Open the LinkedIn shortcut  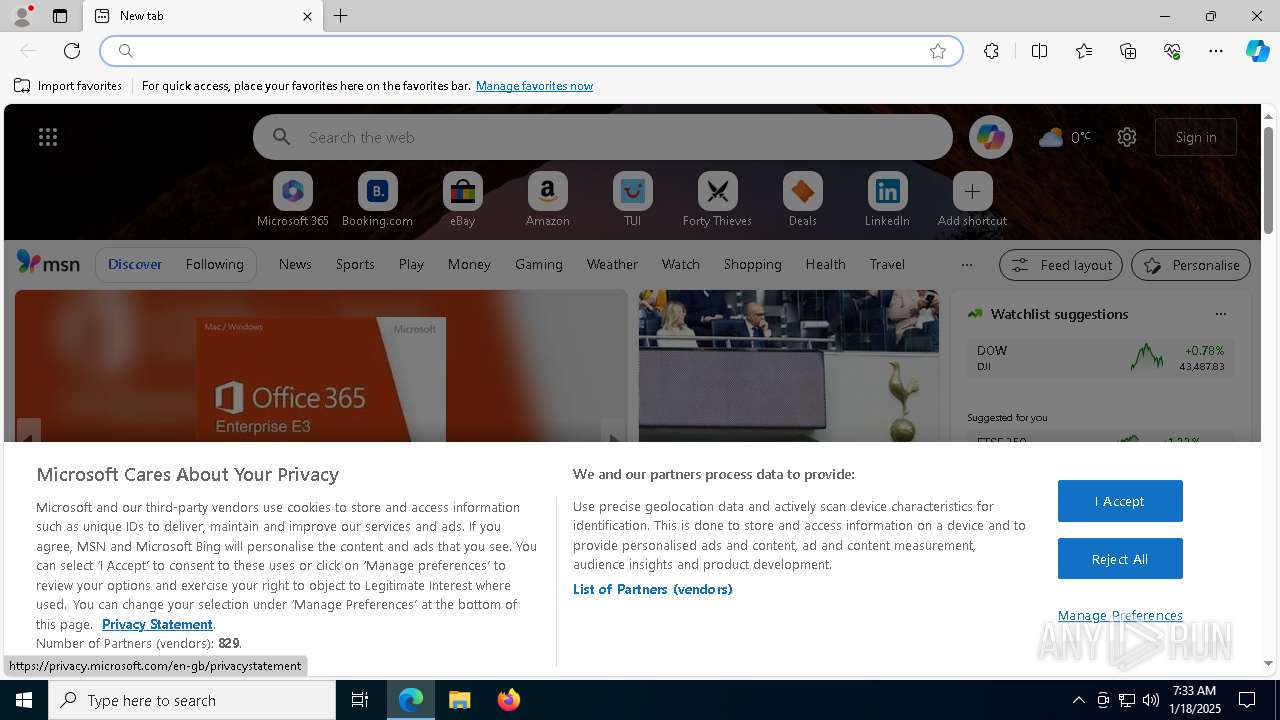(887, 199)
